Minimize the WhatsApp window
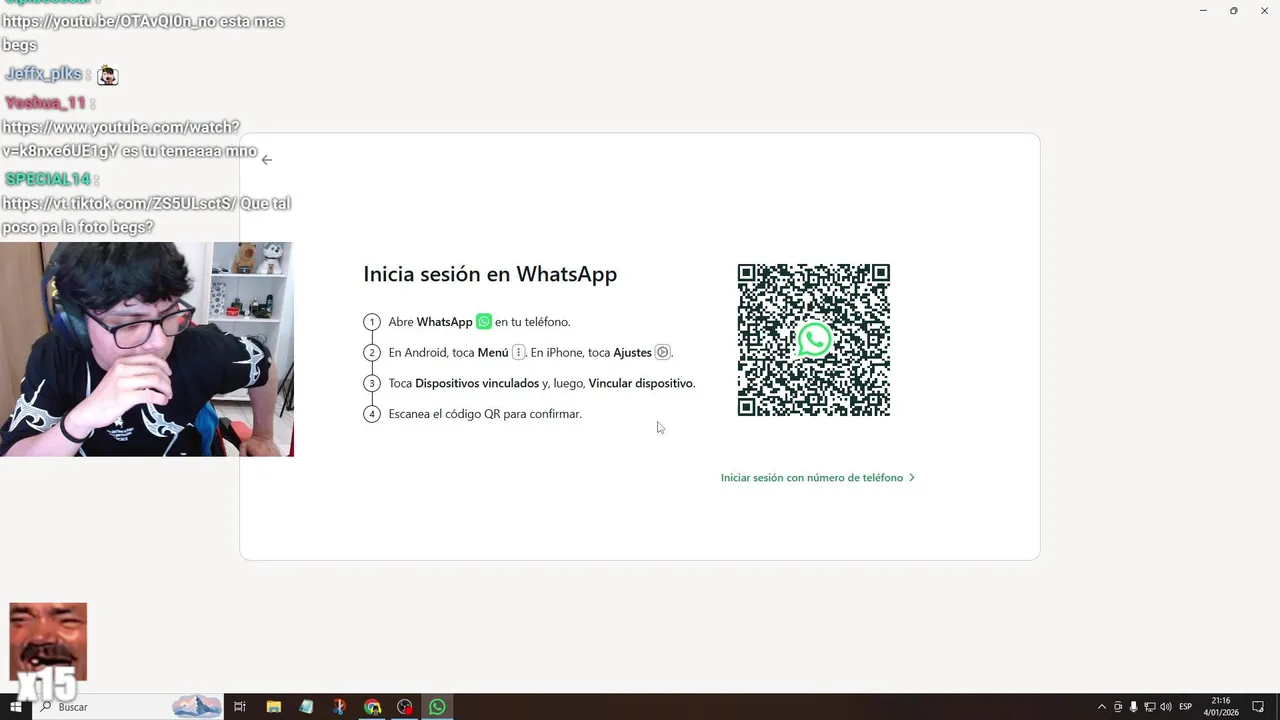1280x720 pixels. [x=1203, y=11]
